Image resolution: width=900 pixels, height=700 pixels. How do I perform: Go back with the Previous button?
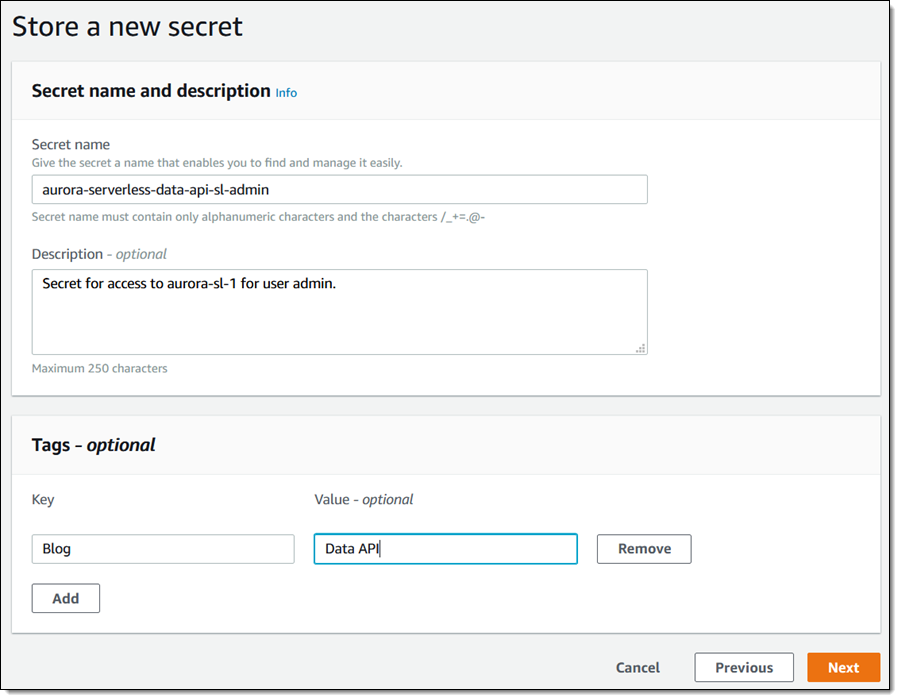point(744,667)
